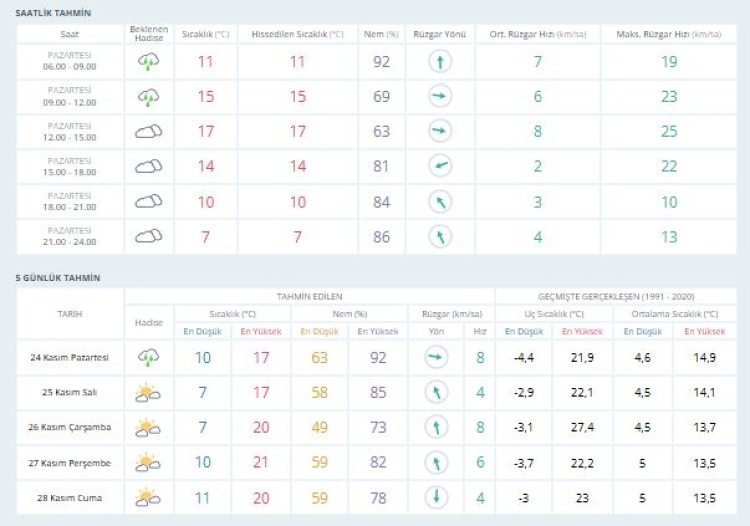Click the cloudy icon for 12.00 - 15.00
Viewport: 750px width, 526px height.
(x=148, y=131)
